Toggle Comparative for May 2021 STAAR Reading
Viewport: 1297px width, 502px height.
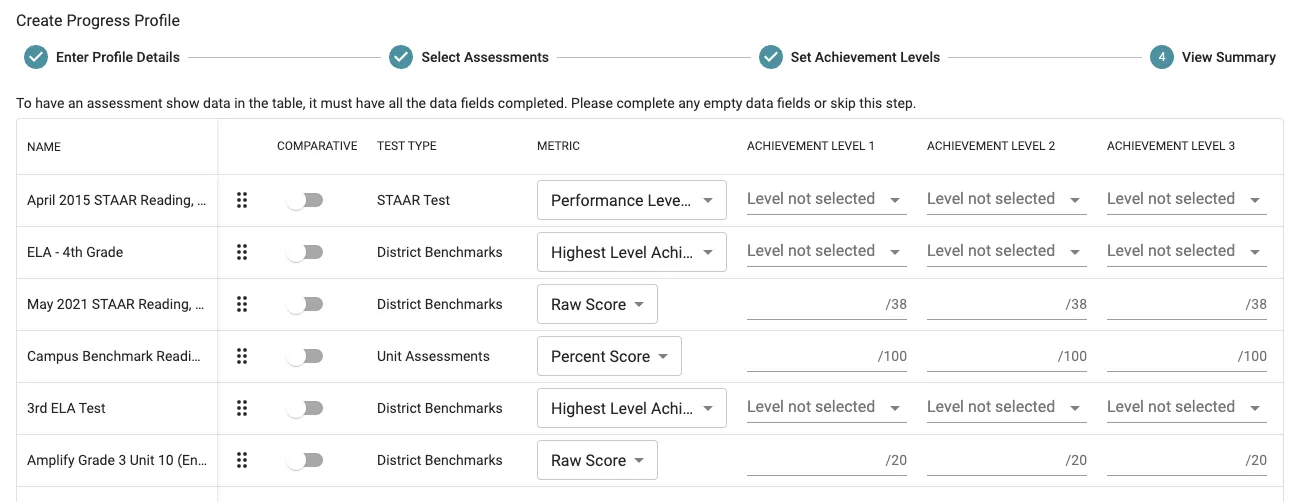pyautogui.click(x=305, y=304)
